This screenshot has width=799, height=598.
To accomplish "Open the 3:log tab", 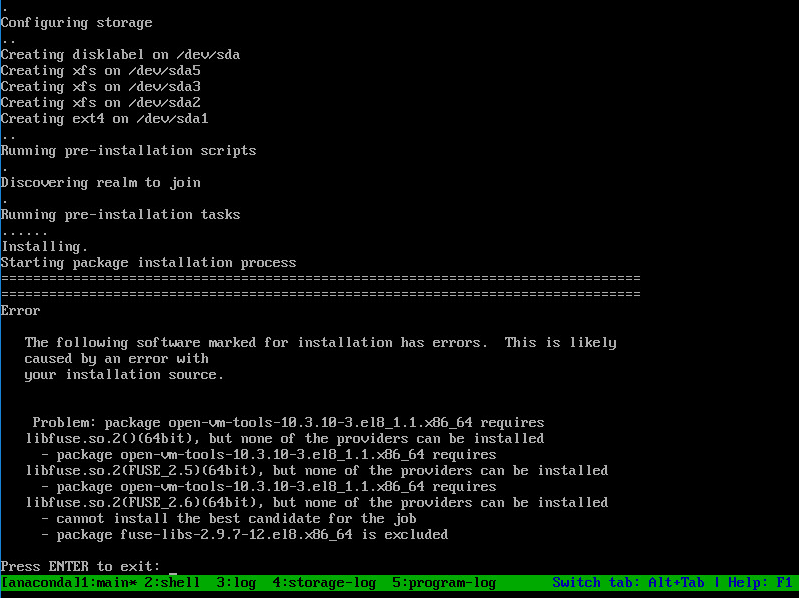I will pos(236,582).
